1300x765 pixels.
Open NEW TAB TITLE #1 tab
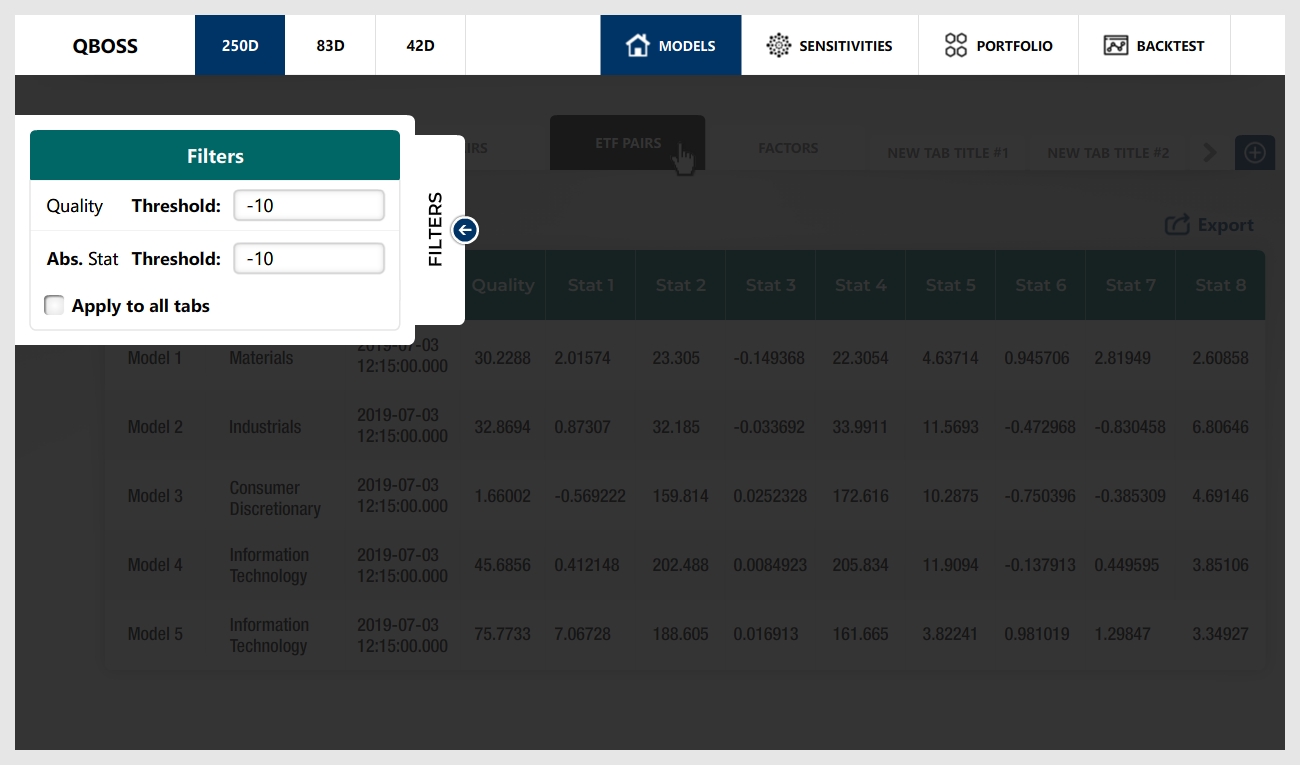[x=948, y=153]
